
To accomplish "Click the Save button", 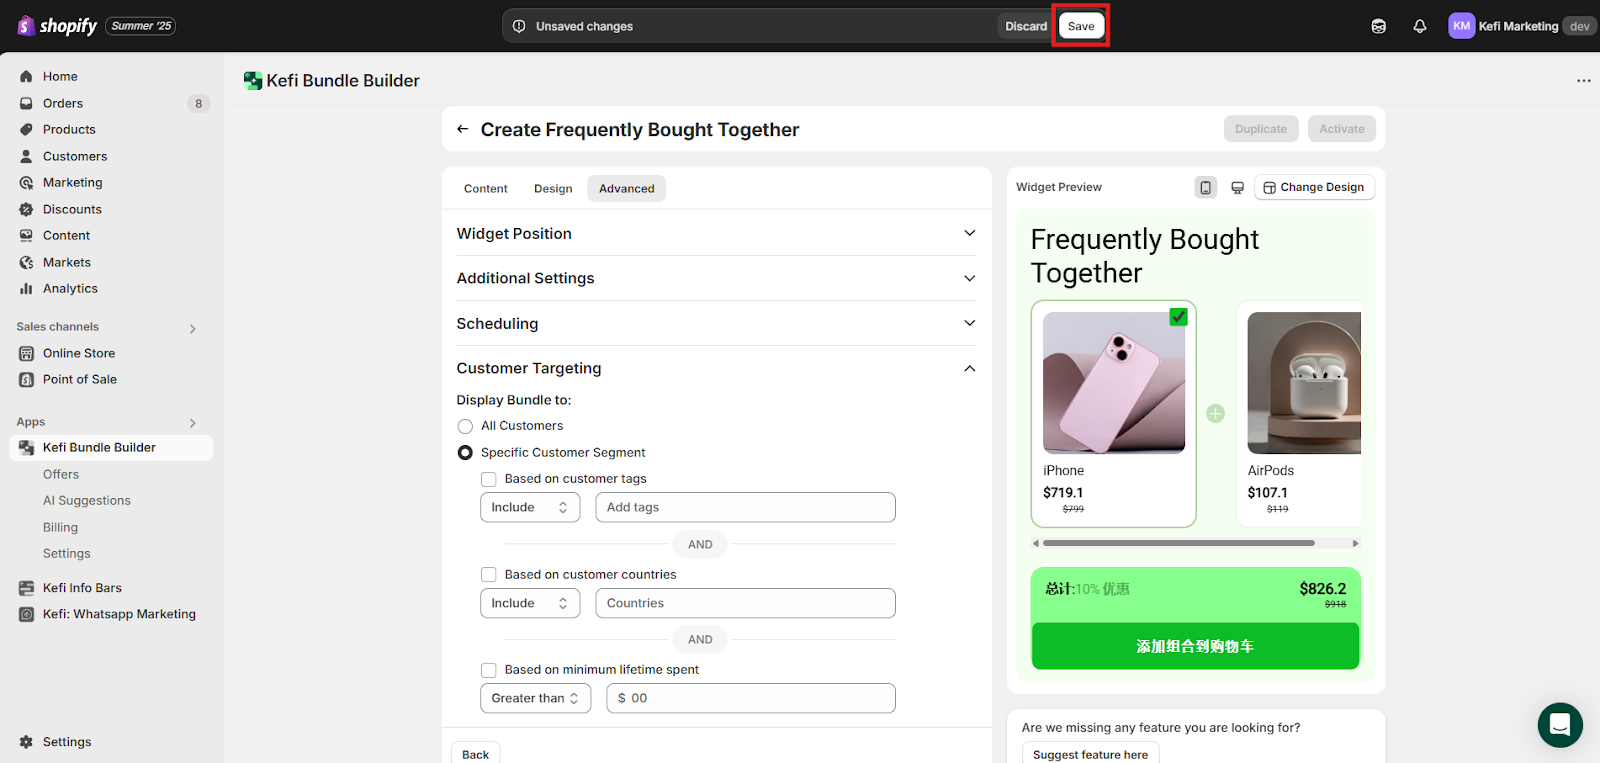I will [x=1081, y=26].
